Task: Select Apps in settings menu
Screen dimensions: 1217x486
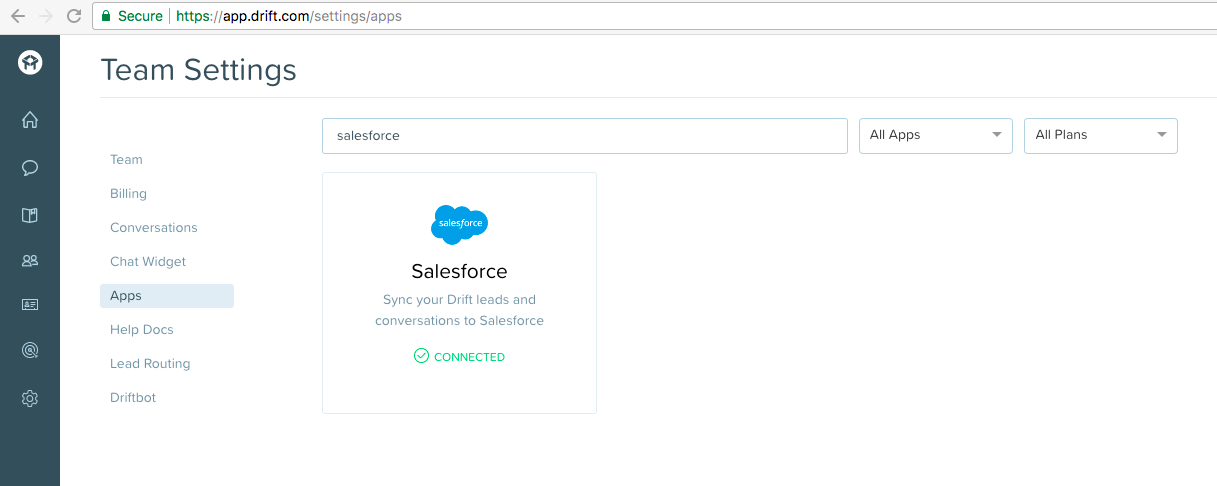Action: [x=167, y=296]
